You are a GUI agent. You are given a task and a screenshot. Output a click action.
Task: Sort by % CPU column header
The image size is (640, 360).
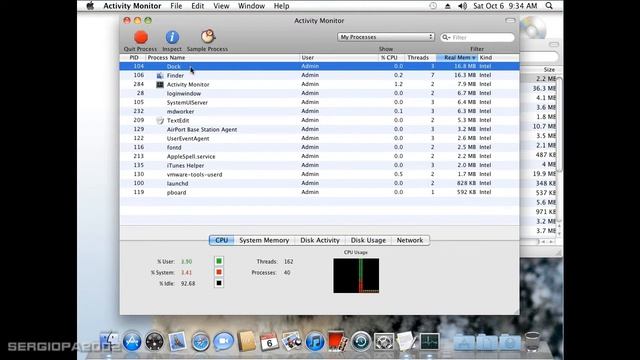tap(391, 58)
